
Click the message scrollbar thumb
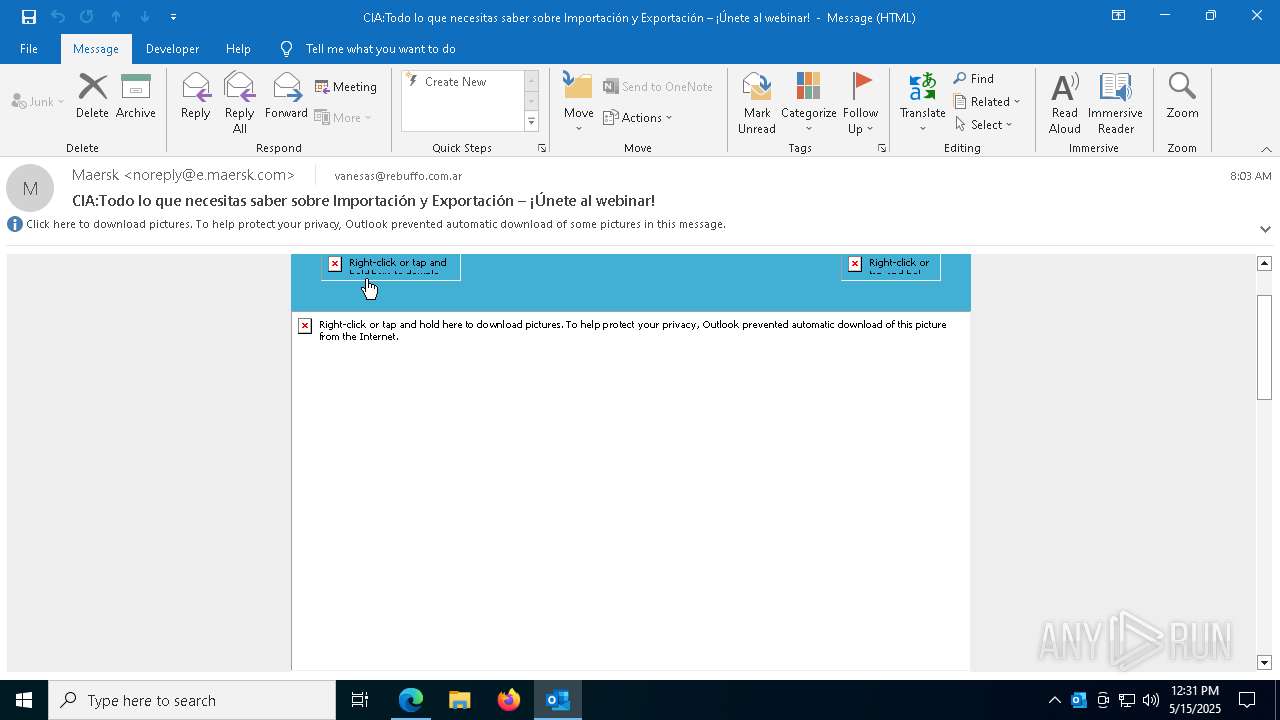(1264, 347)
